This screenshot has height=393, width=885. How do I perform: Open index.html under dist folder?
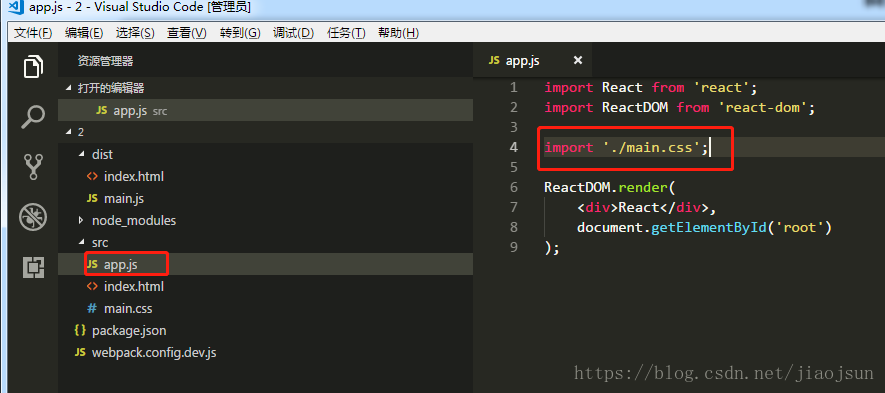coord(265,176)
